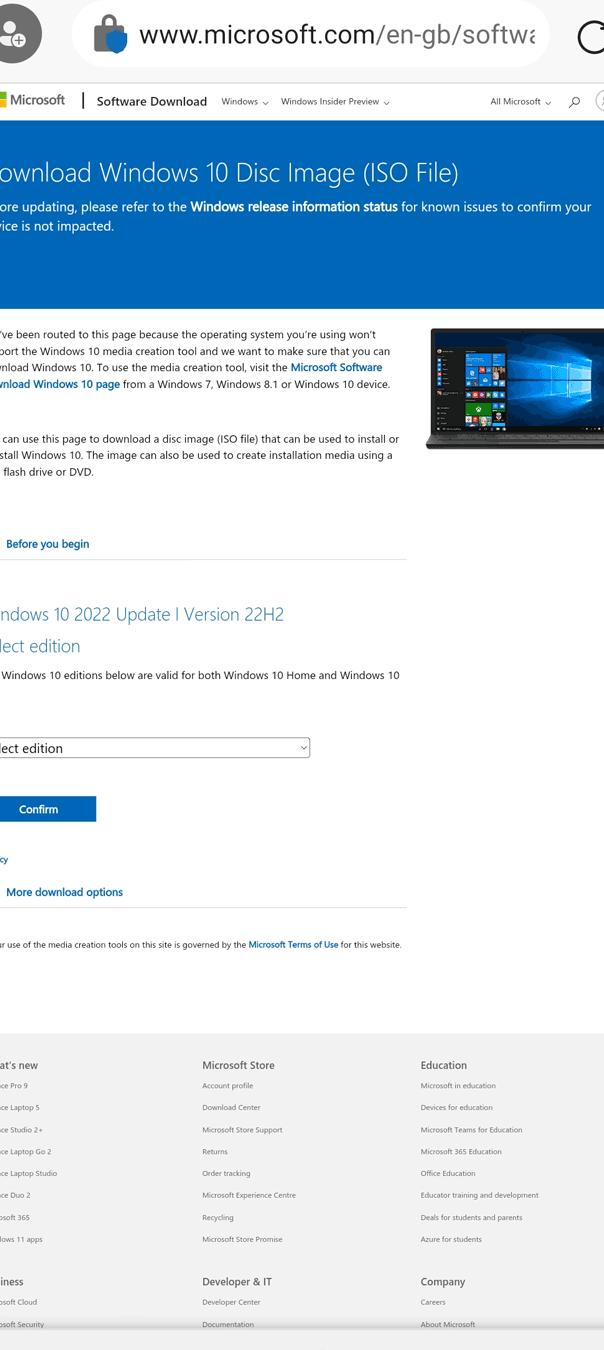Open Microsoft Store Promise link
The width and height of the screenshot is (604, 1350).
pyautogui.click(x=242, y=1240)
